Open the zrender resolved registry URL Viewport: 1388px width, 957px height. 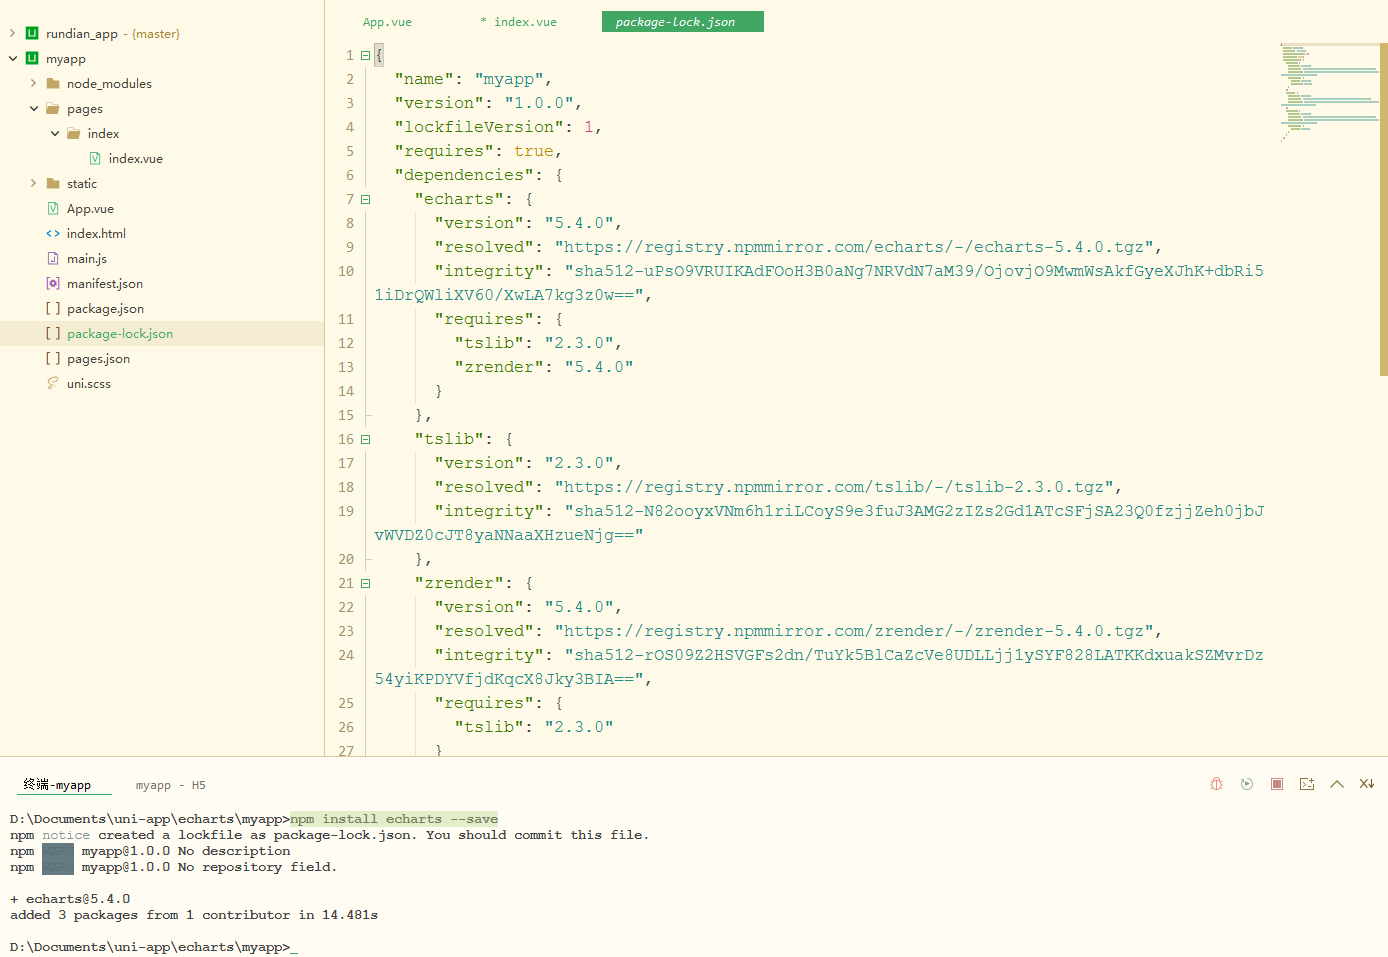[x=854, y=631]
